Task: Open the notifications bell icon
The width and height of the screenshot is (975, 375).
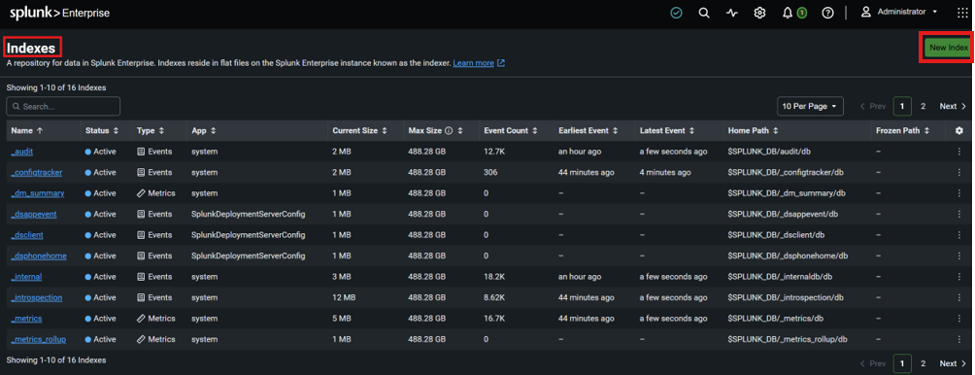Action: [787, 12]
